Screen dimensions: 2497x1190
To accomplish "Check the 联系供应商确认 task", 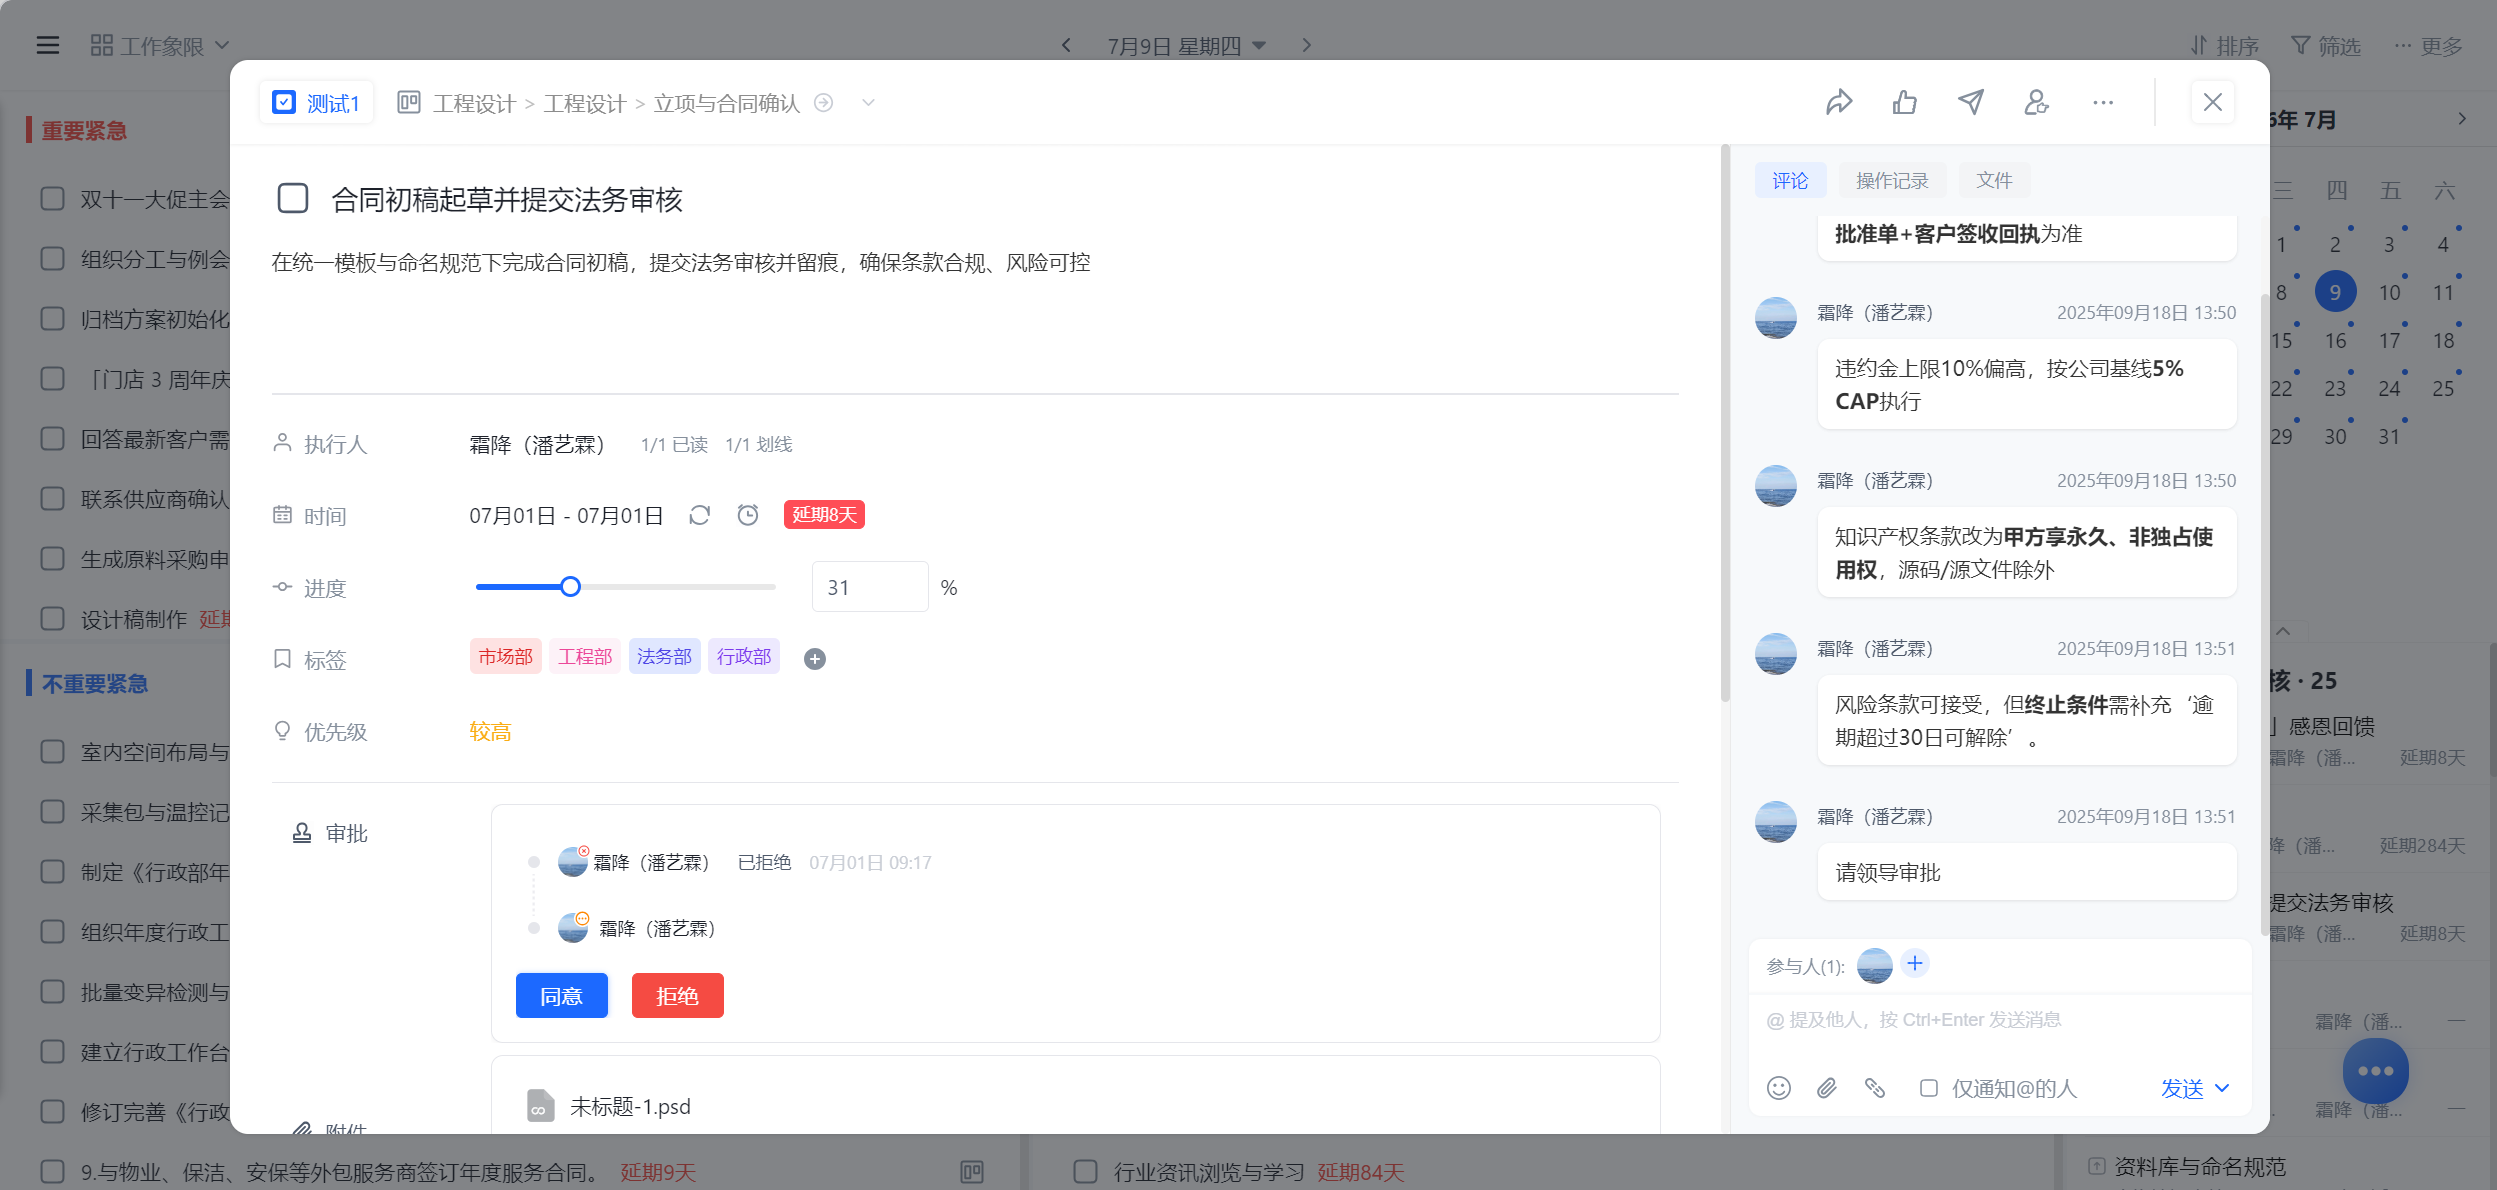I will (x=53, y=499).
